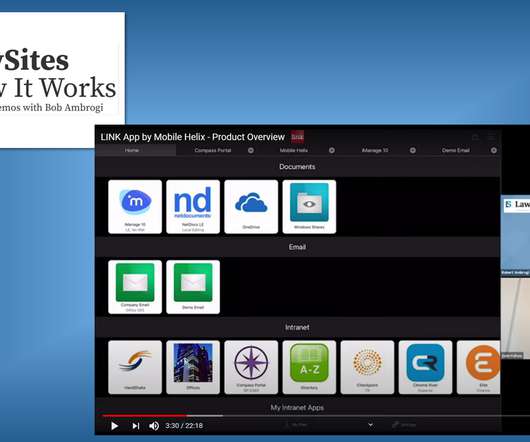The image size is (530, 442).
Task: Open the Chrome River CR tile
Action: [x=426, y=367]
